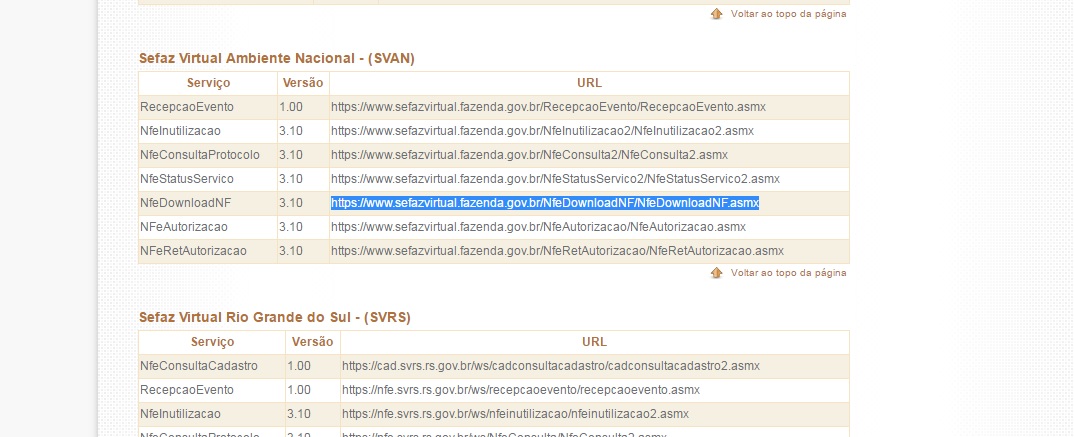Select the SVRS 'RecepcaoEvento' service cell
Image resolution: width=1074 pixels, height=437 pixels.
pyautogui.click(x=212, y=390)
